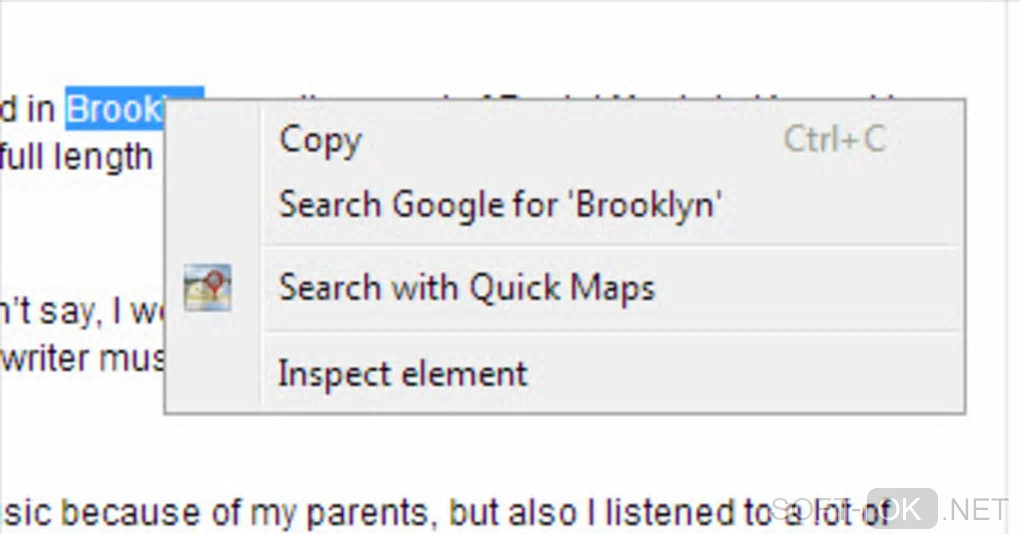Image resolution: width=1020 pixels, height=534 pixels.
Task: Choose Search Google for 'Brooklyn'
Action: [x=499, y=205]
